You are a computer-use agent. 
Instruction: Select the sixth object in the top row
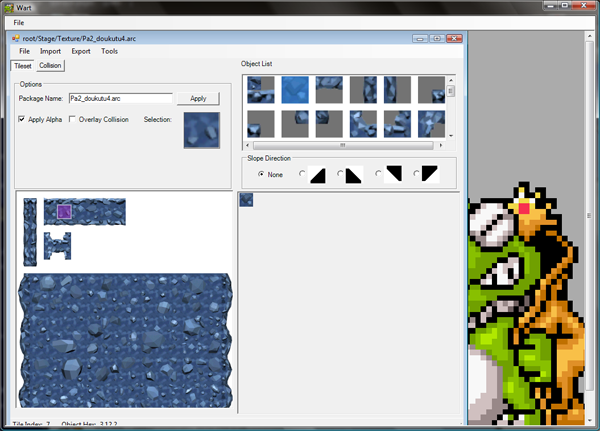(431, 90)
